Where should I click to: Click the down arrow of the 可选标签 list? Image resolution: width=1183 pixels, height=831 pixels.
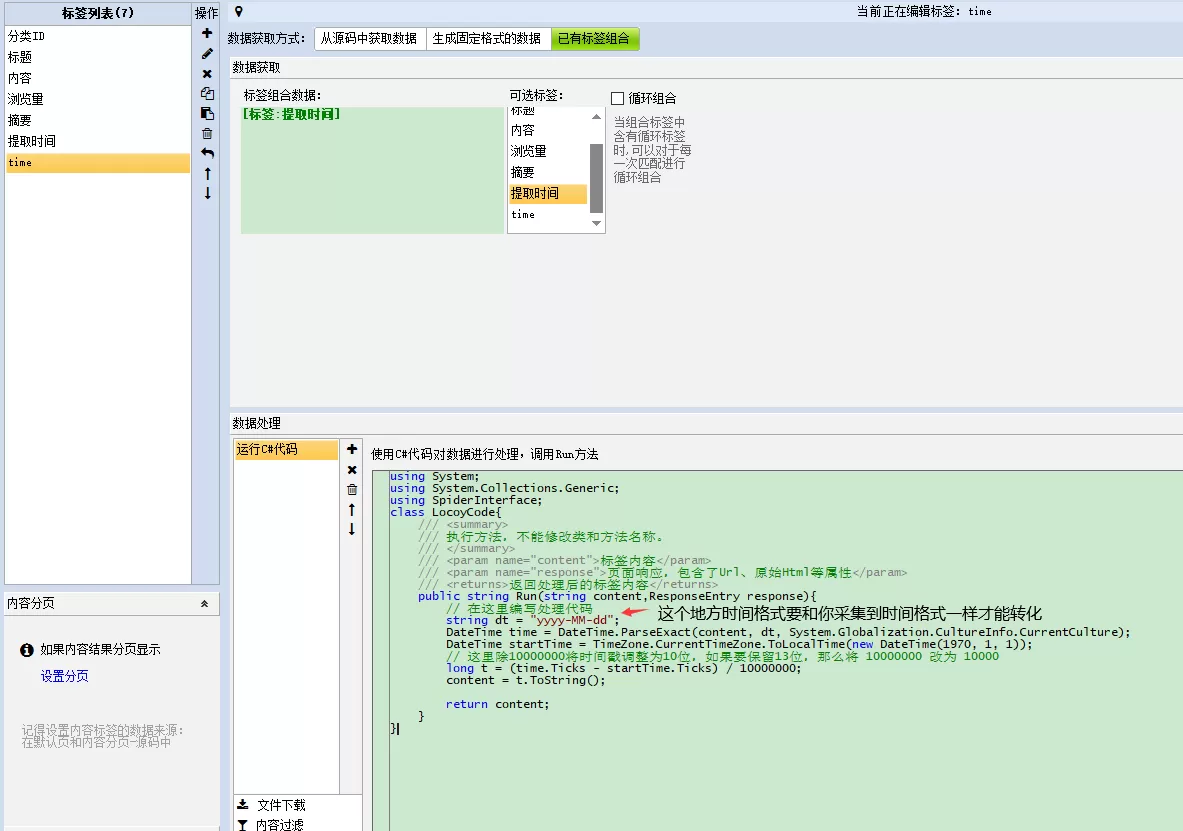coord(597,223)
